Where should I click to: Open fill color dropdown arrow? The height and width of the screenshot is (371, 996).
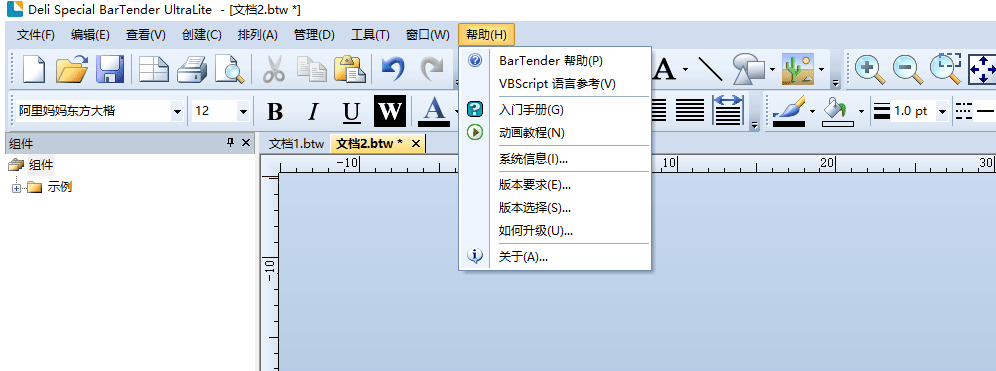pyautogui.click(x=861, y=111)
